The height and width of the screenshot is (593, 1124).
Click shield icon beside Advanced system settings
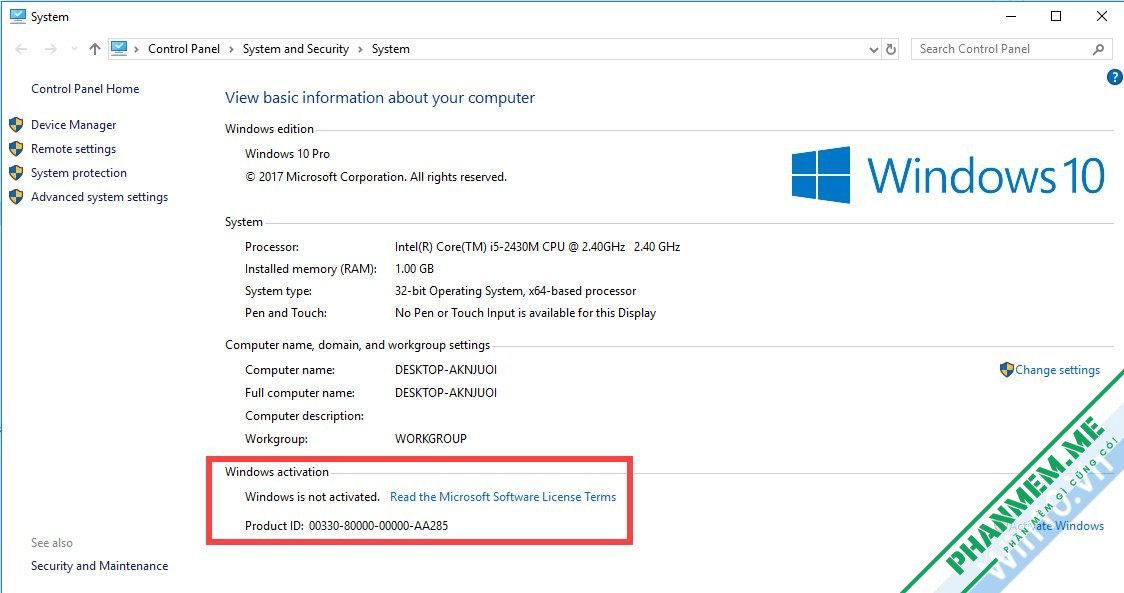point(16,196)
